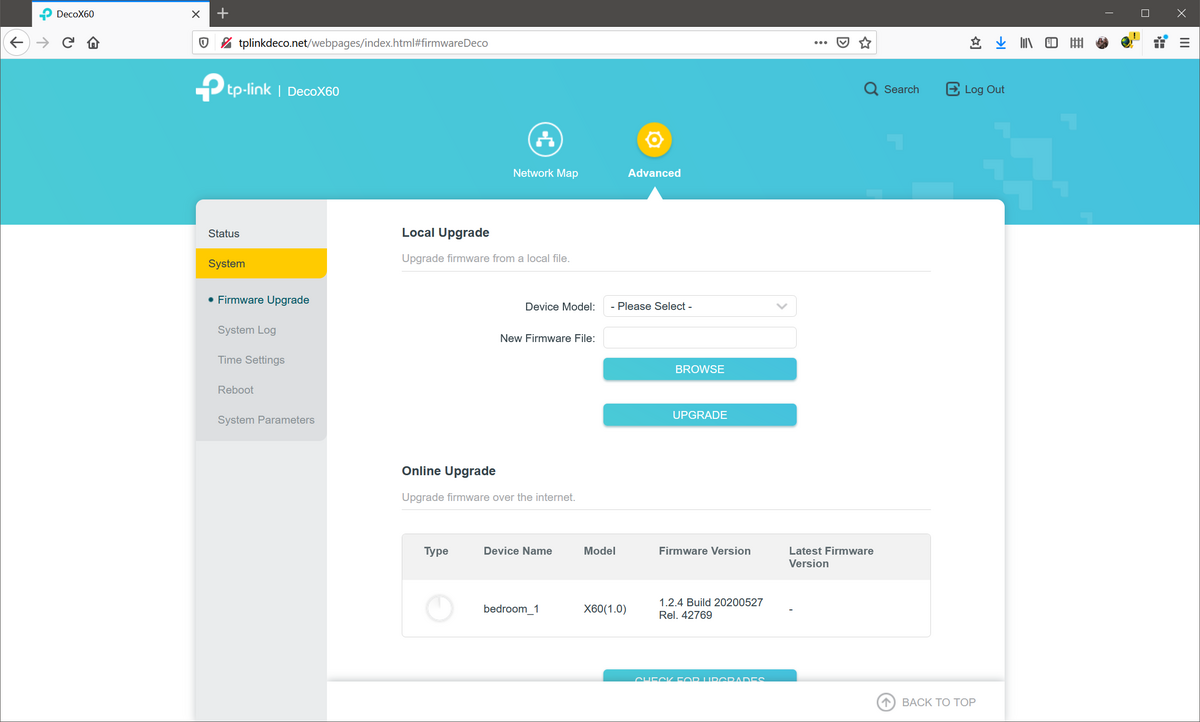Screen dimensions: 1200x722
Task: Open the System Log page
Action: point(247,330)
